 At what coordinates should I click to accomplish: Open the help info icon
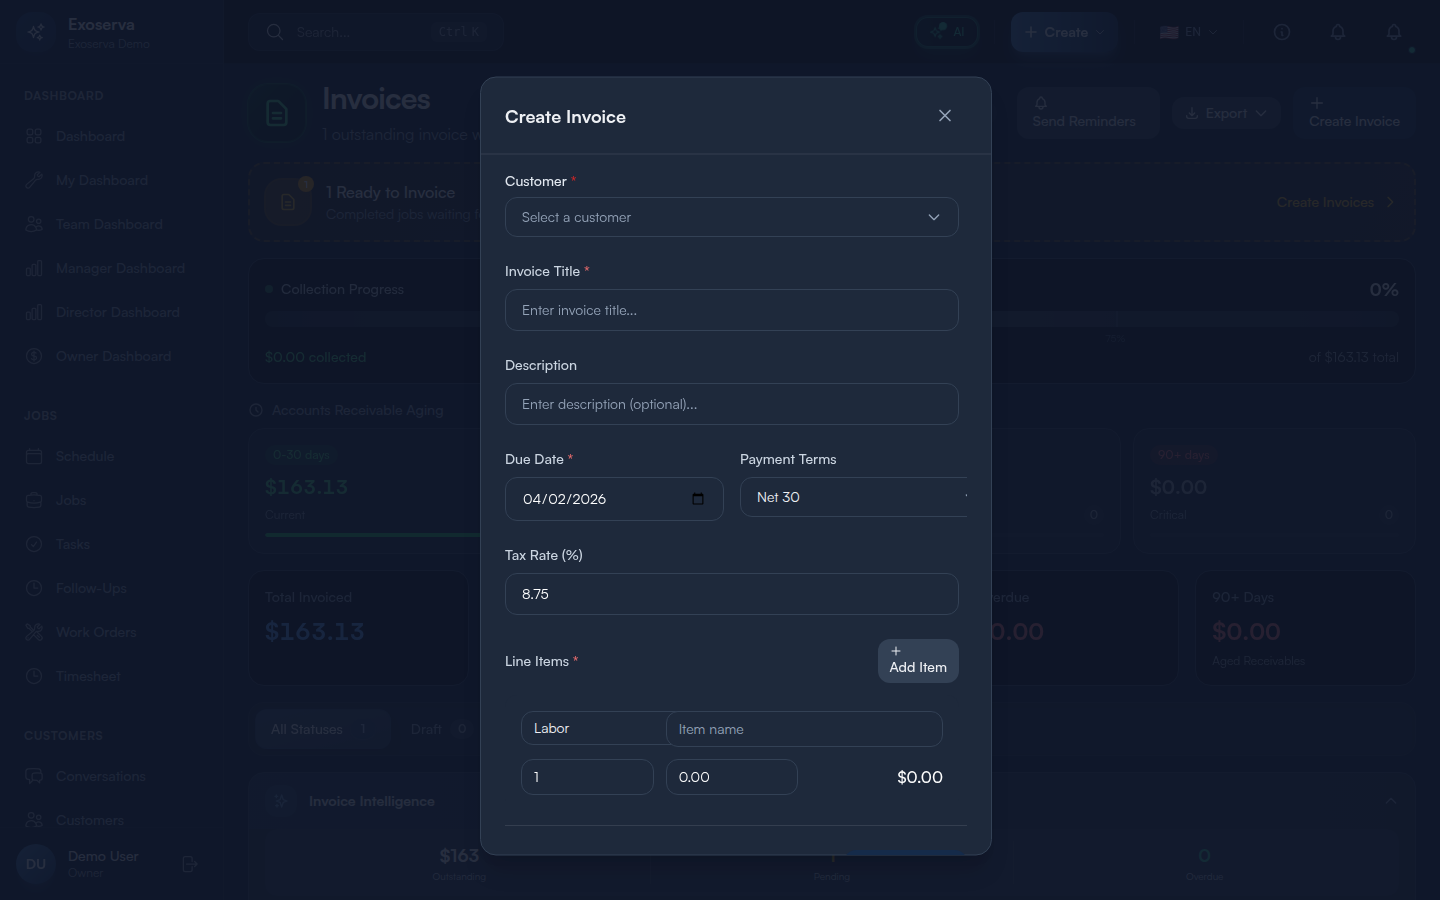[x=1281, y=32]
